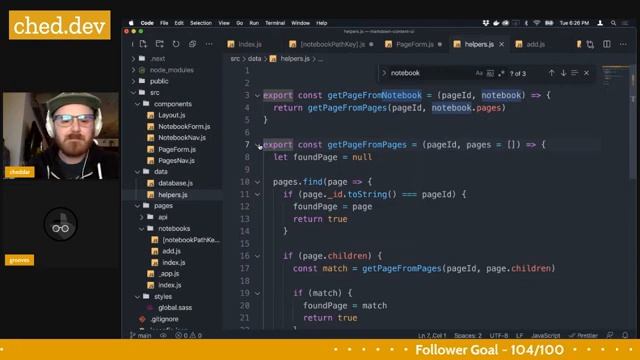This screenshot has height=360, width=640.
Task: Click the JavaScript language mode
Action: point(546,336)
